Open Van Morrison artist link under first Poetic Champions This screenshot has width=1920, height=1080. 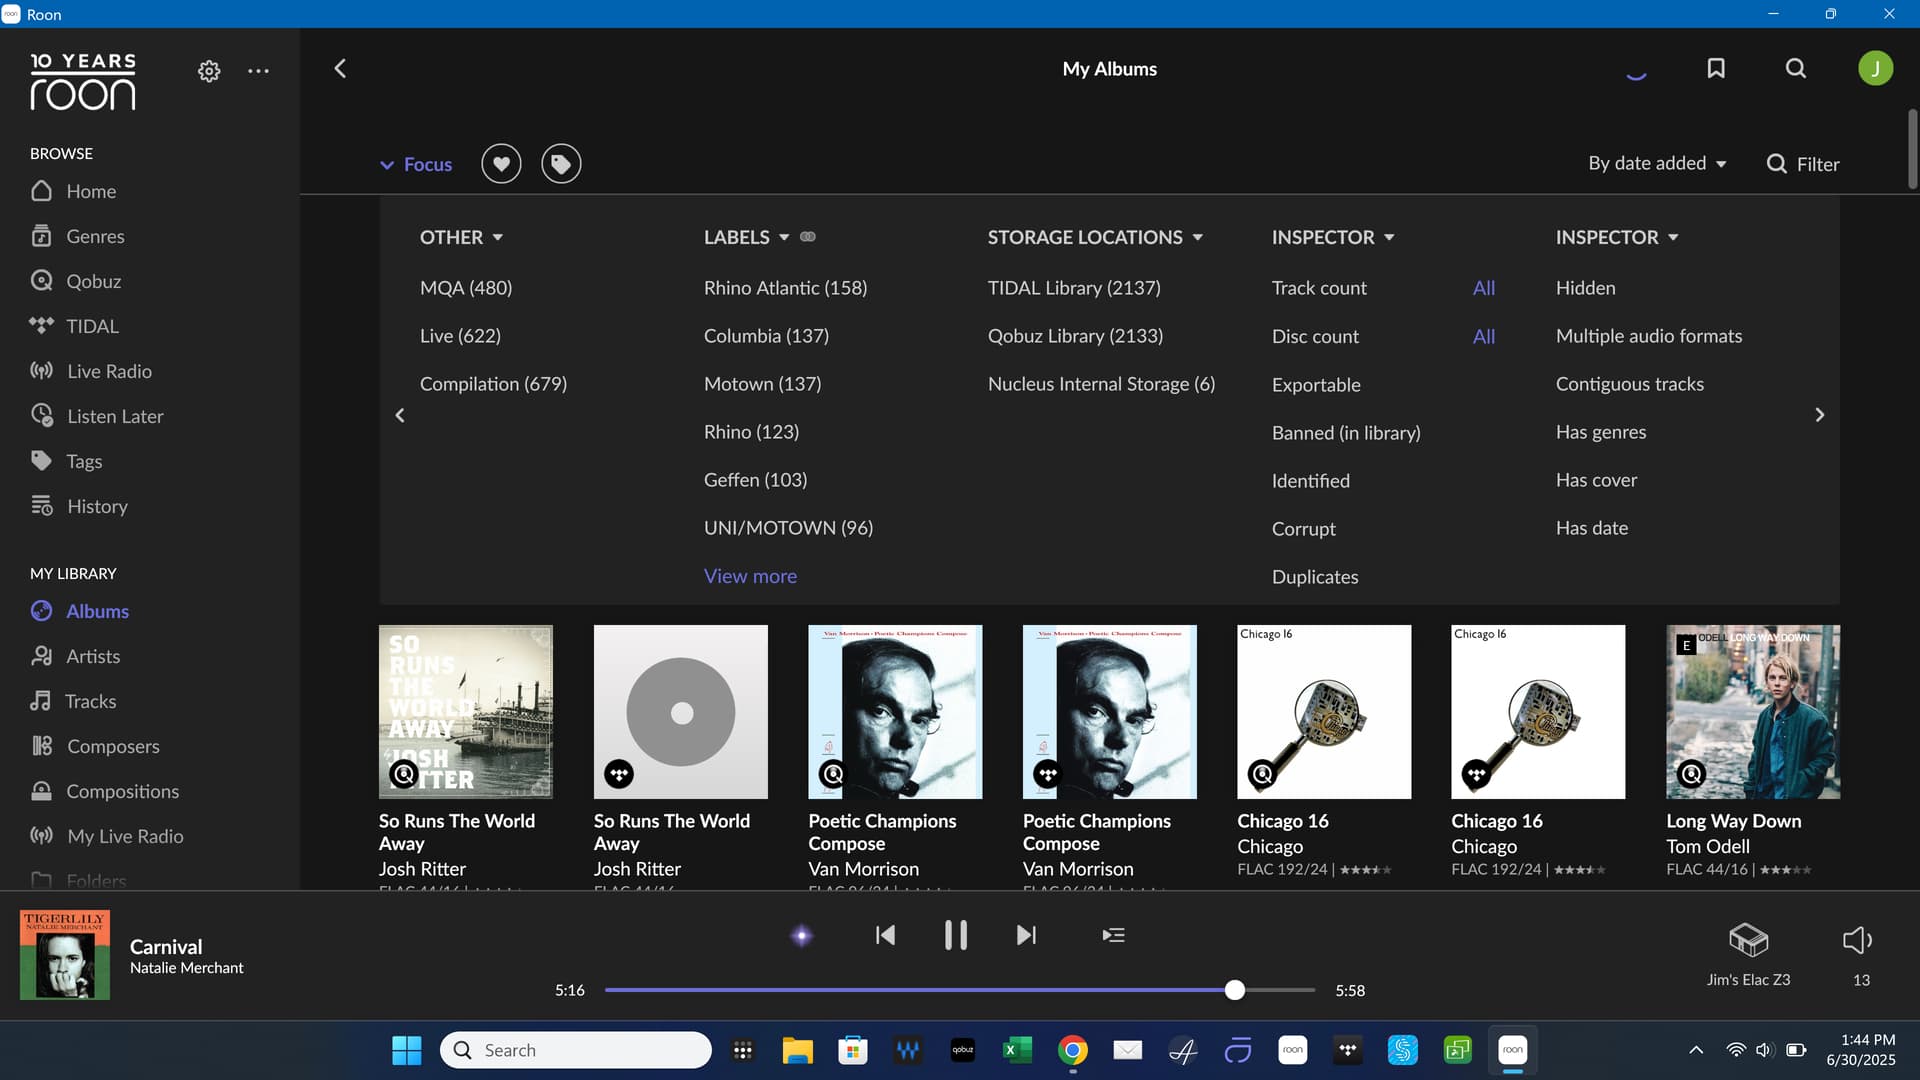pyautogui.click(x=863, y=869)
